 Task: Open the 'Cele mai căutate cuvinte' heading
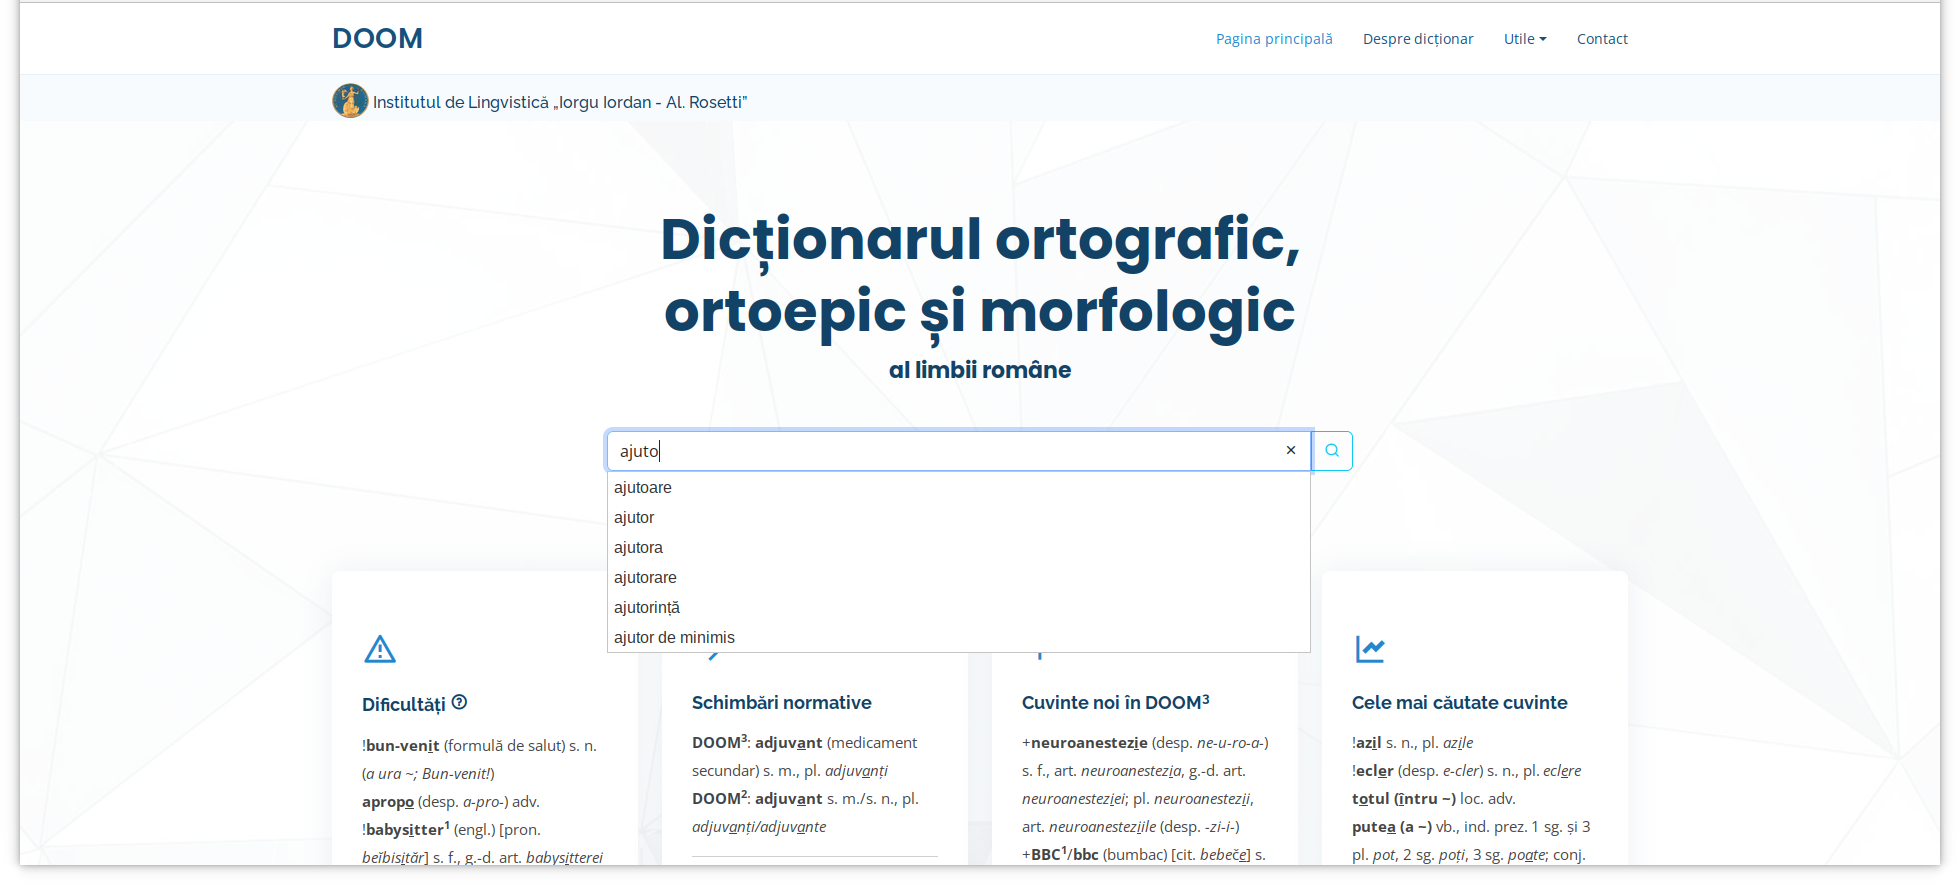pyautogui.click(x=1459, y=703)
